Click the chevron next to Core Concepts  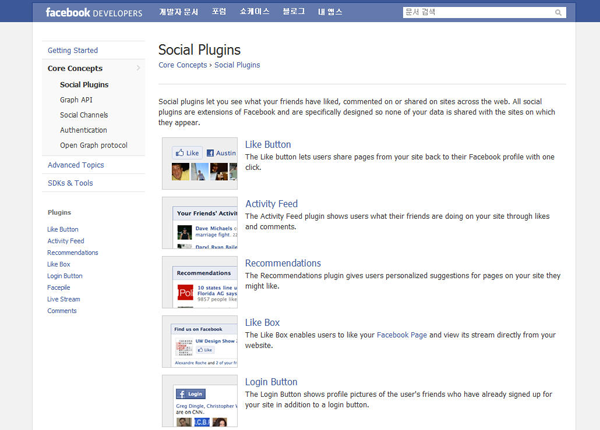tap(138, 68)
